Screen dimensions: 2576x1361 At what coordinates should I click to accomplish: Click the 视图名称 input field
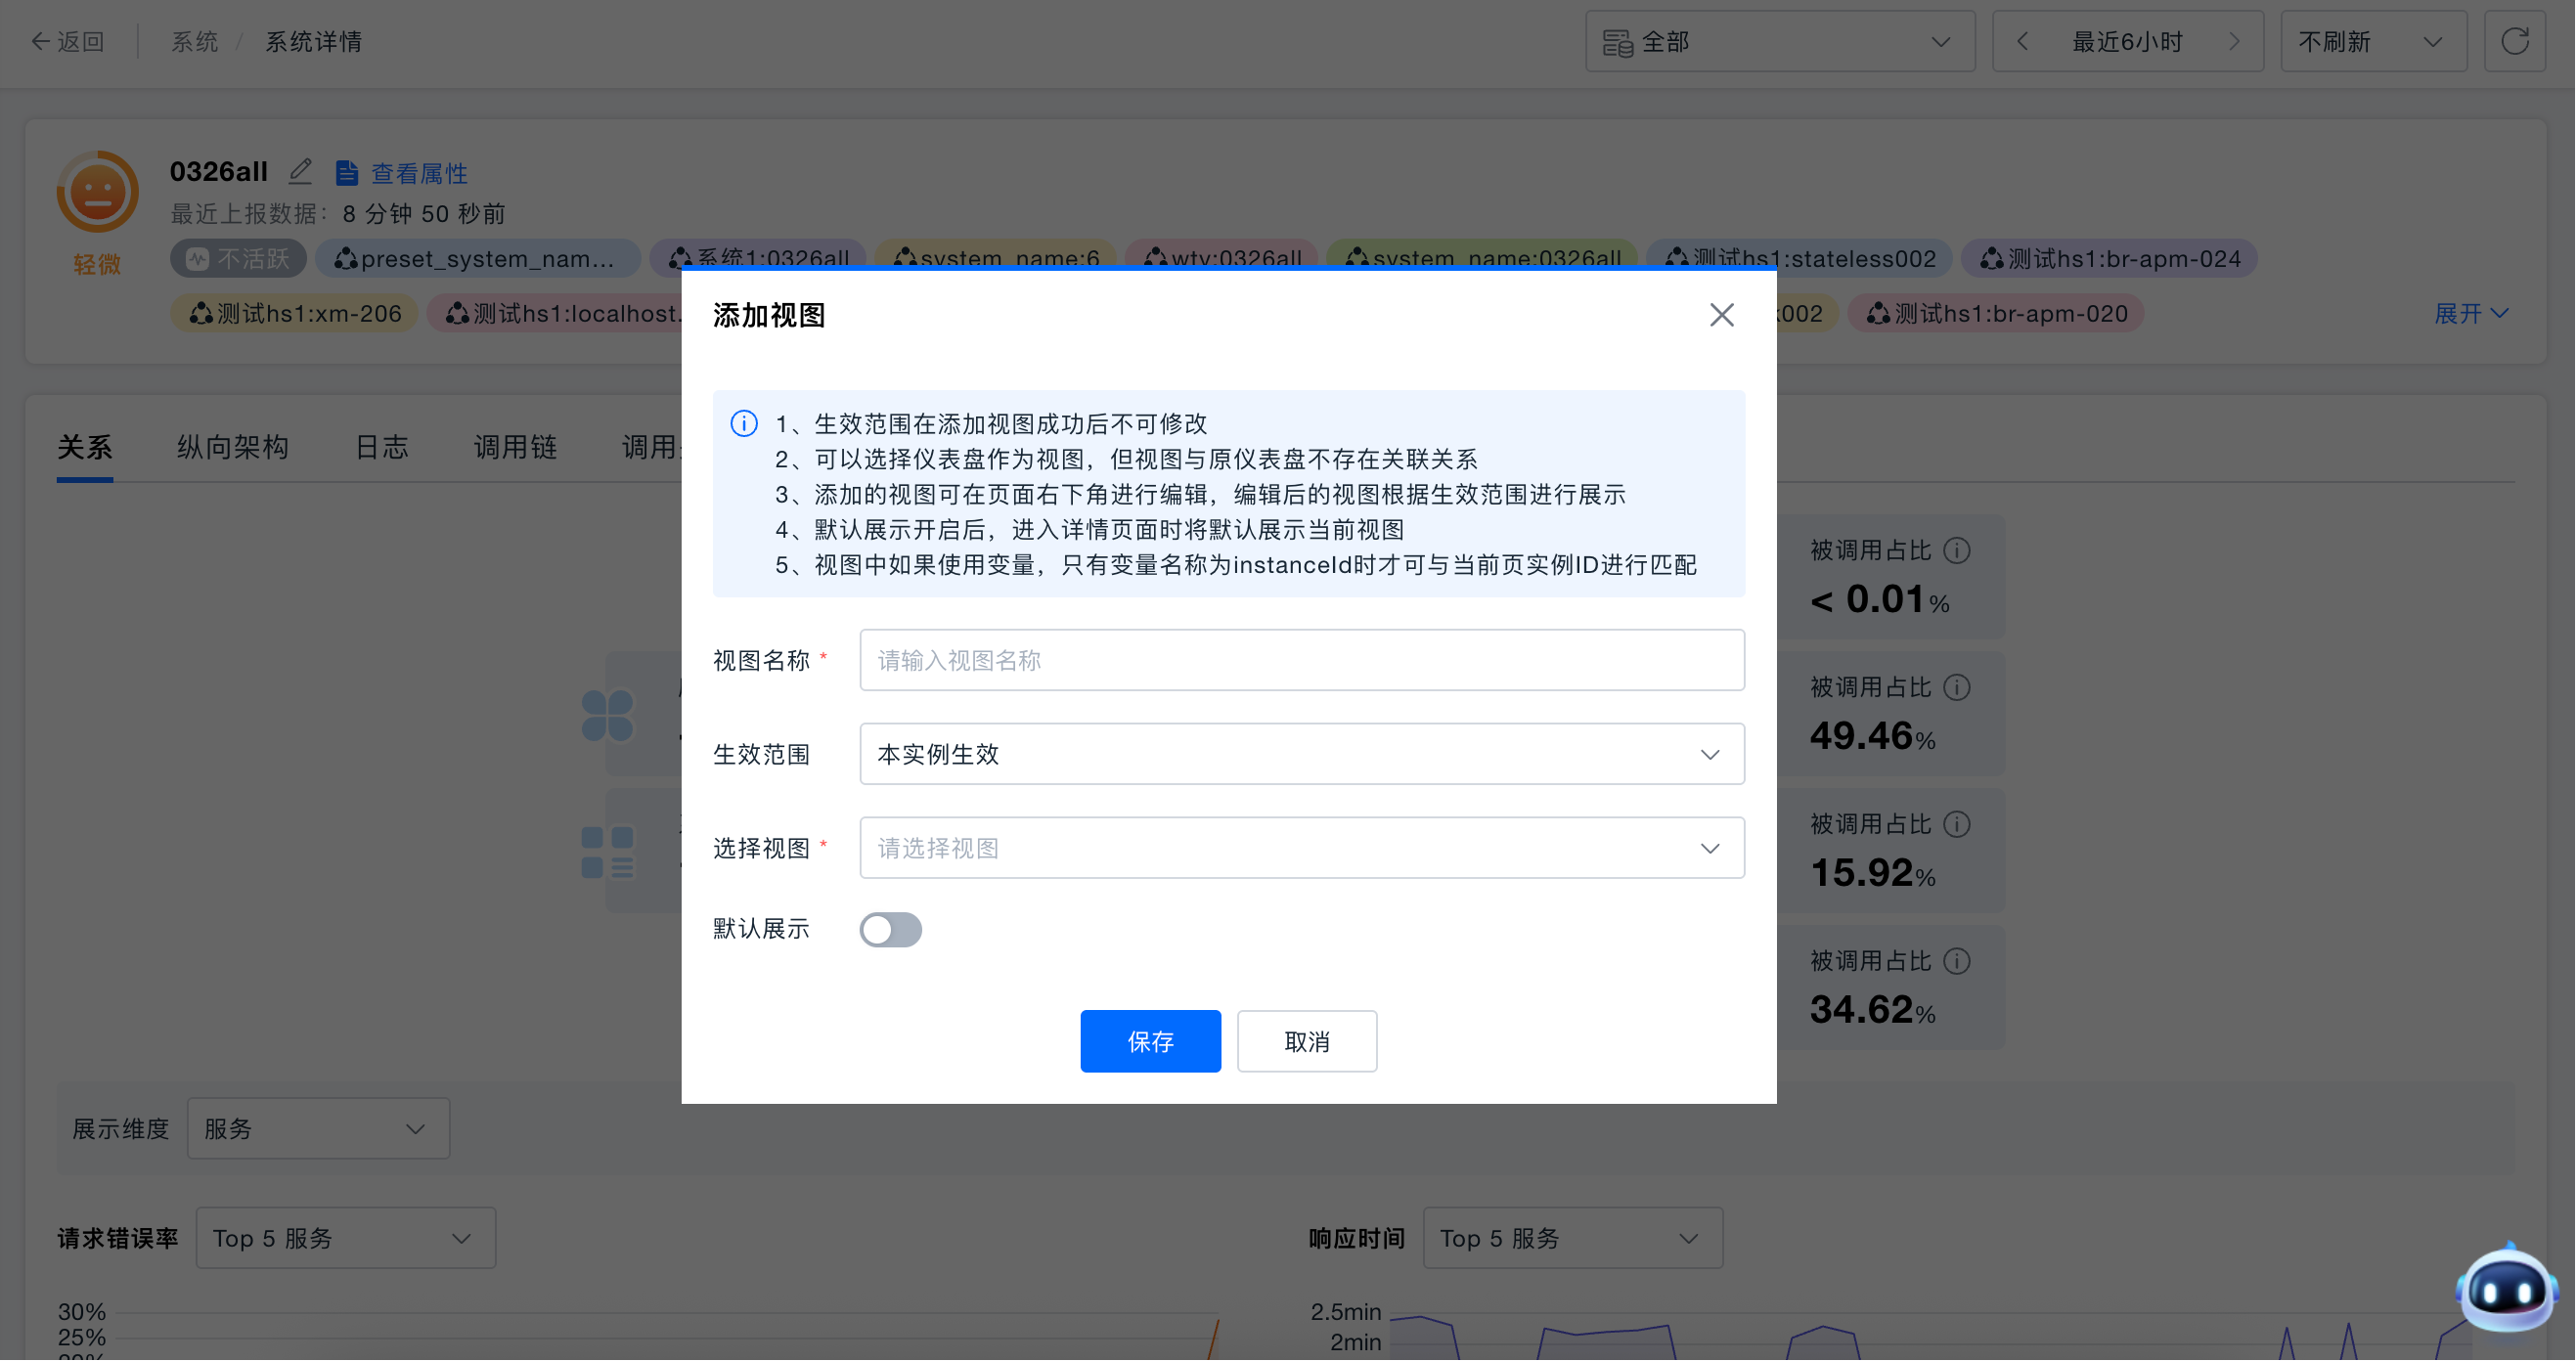1302,660
